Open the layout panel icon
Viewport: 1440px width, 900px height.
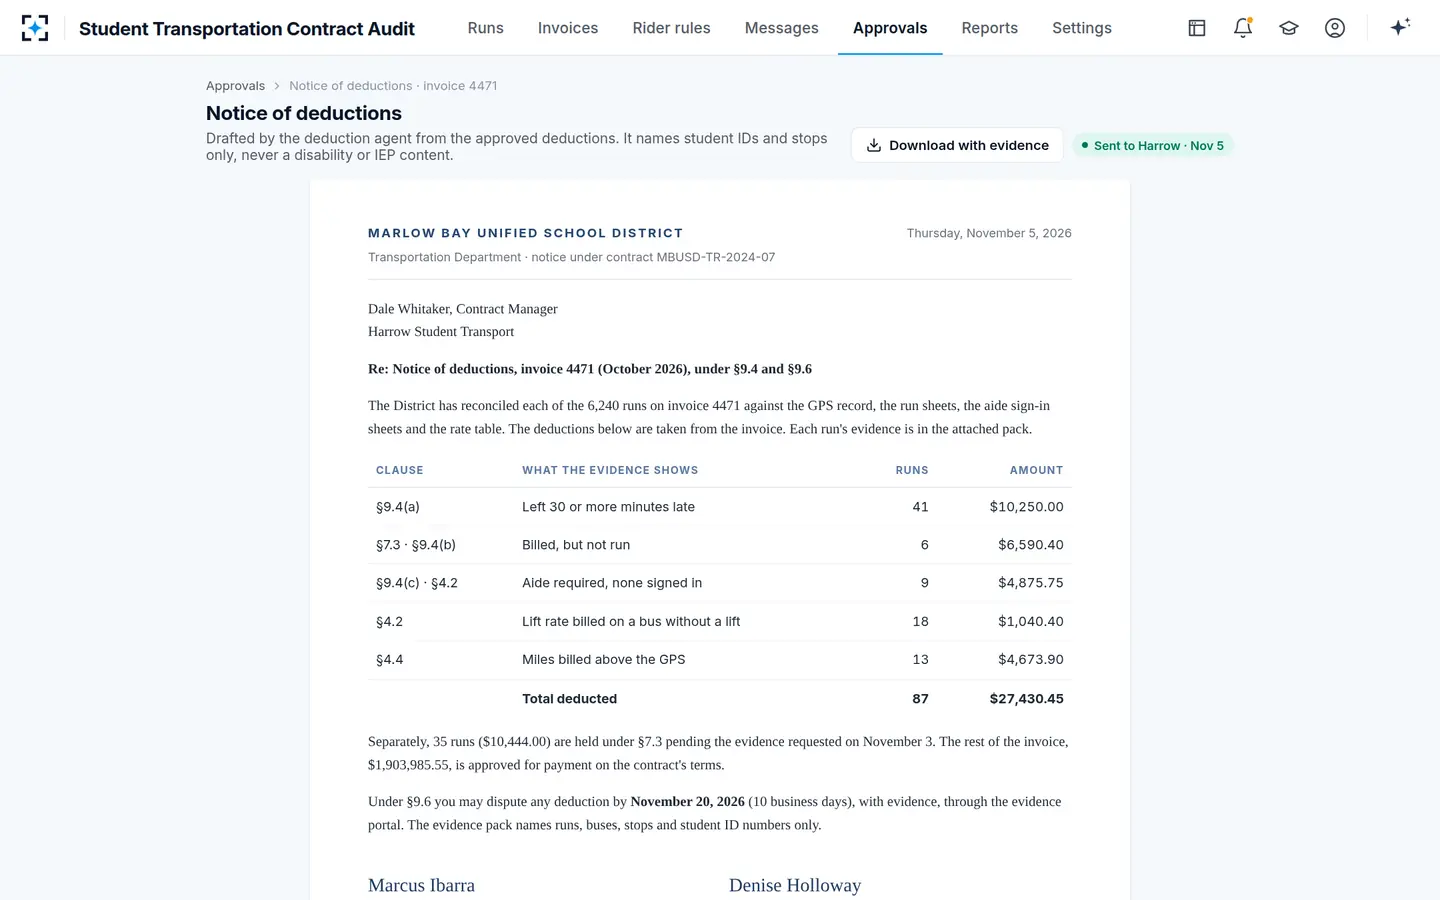pyautogui.click(x=1197, y=28)
